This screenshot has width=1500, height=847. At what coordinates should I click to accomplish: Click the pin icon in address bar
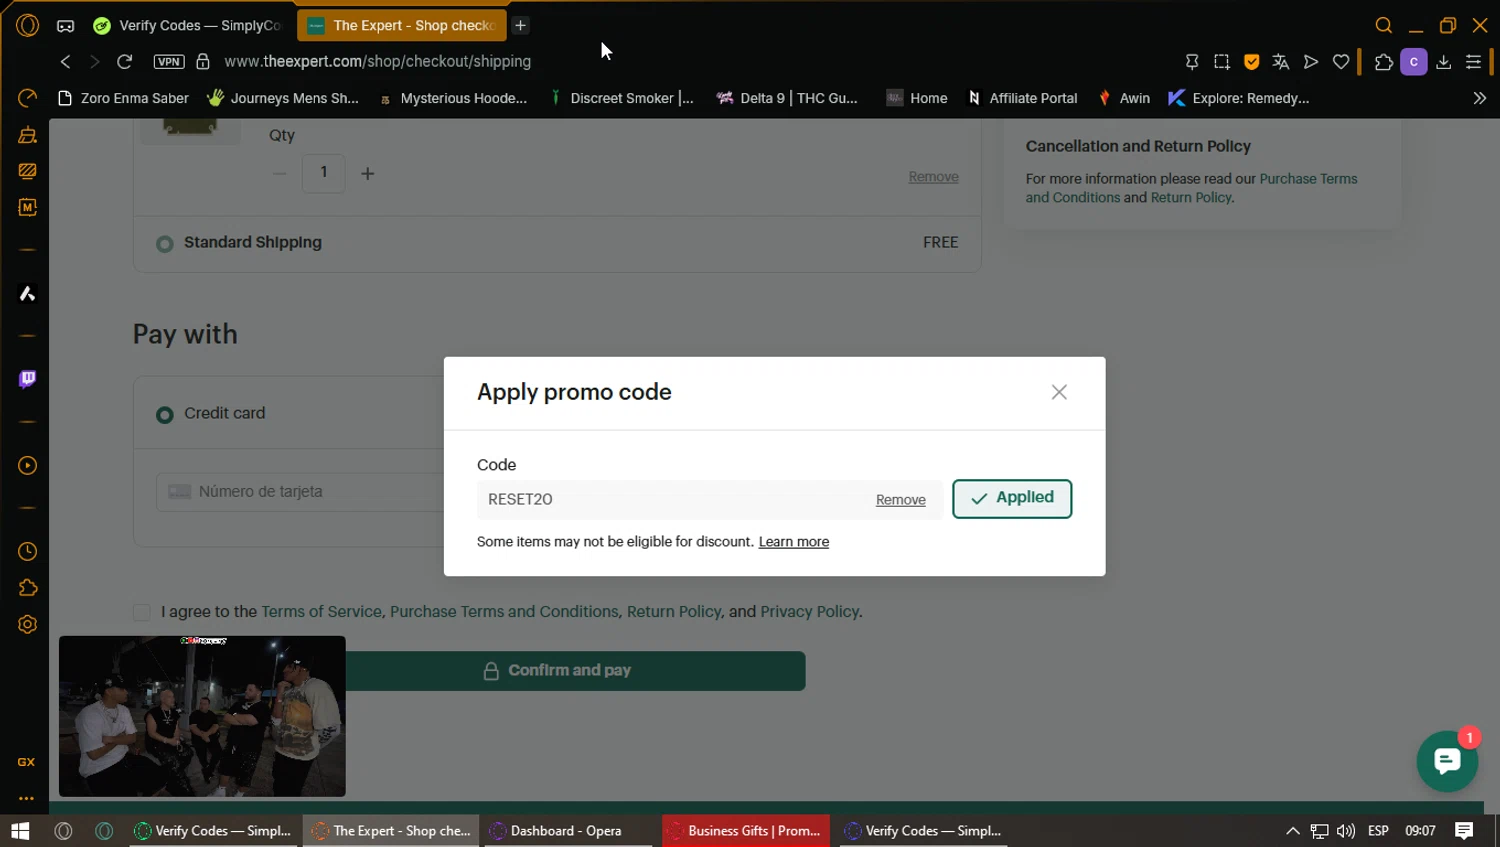1192,62
